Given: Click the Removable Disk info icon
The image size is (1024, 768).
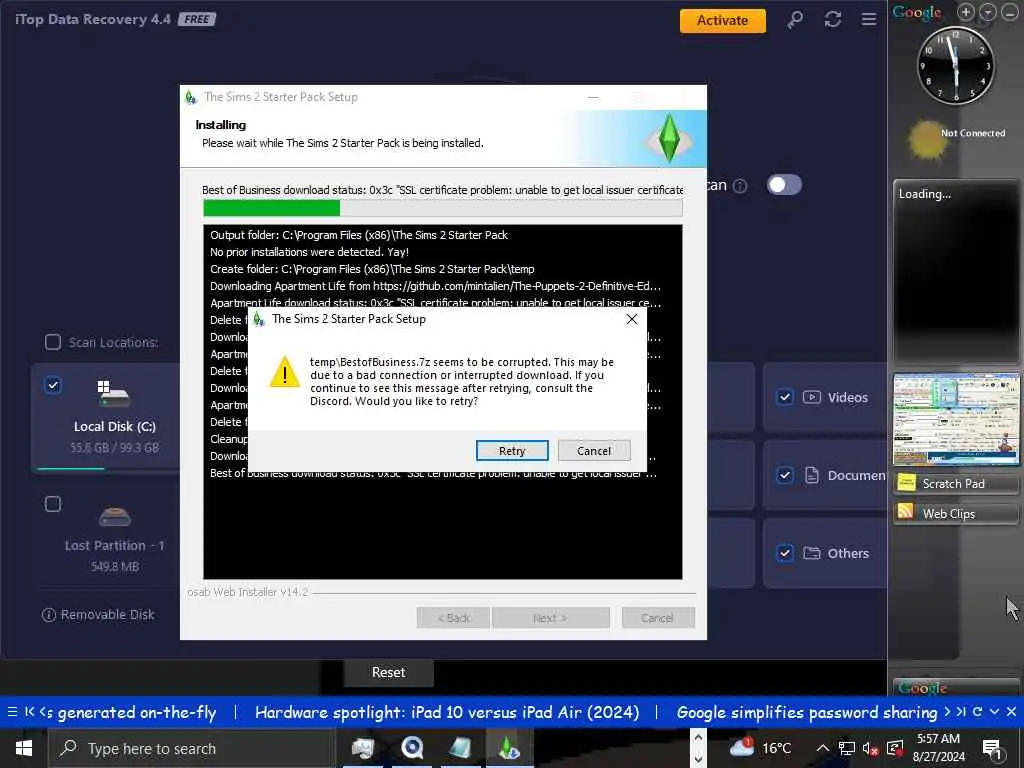Looking at the screenshot, I should pyautogui.click(x=48, y=615).
